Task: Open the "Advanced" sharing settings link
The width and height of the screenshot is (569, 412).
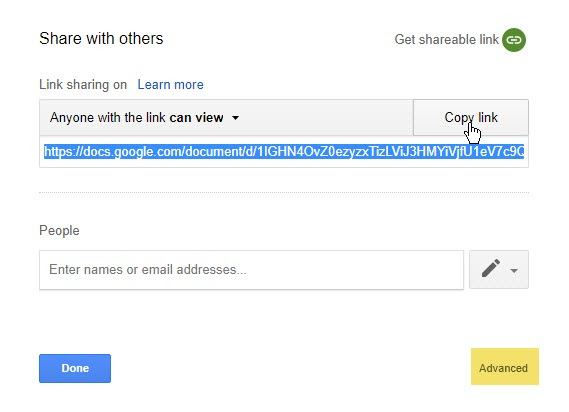Action: click(504, 367)
